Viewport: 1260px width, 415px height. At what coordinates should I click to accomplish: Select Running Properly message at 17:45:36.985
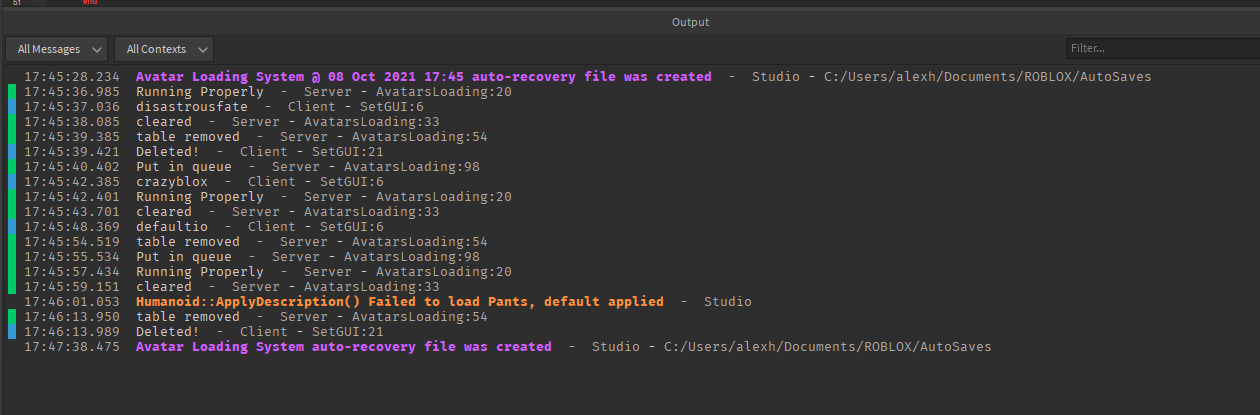200,92
